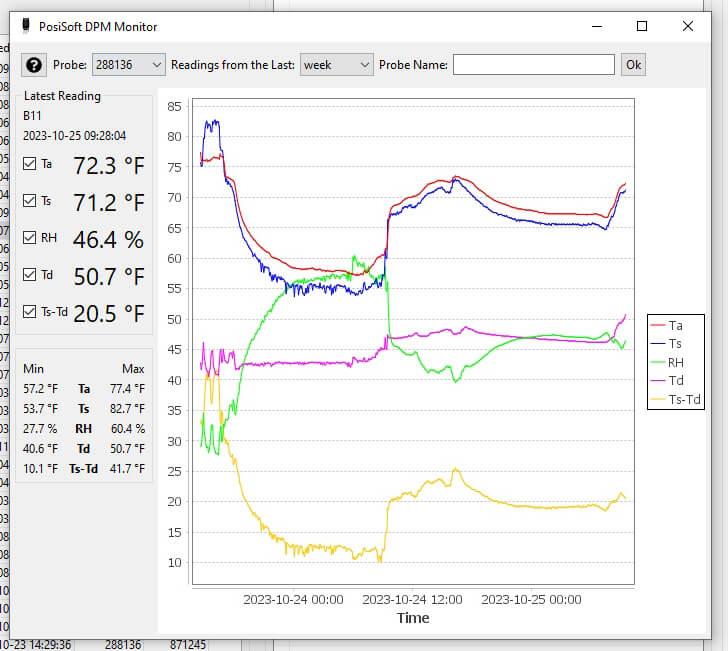Click in the Probe Name text field
Image resolution: width=728 pixels, height=651 pixels.
point(533,65)
